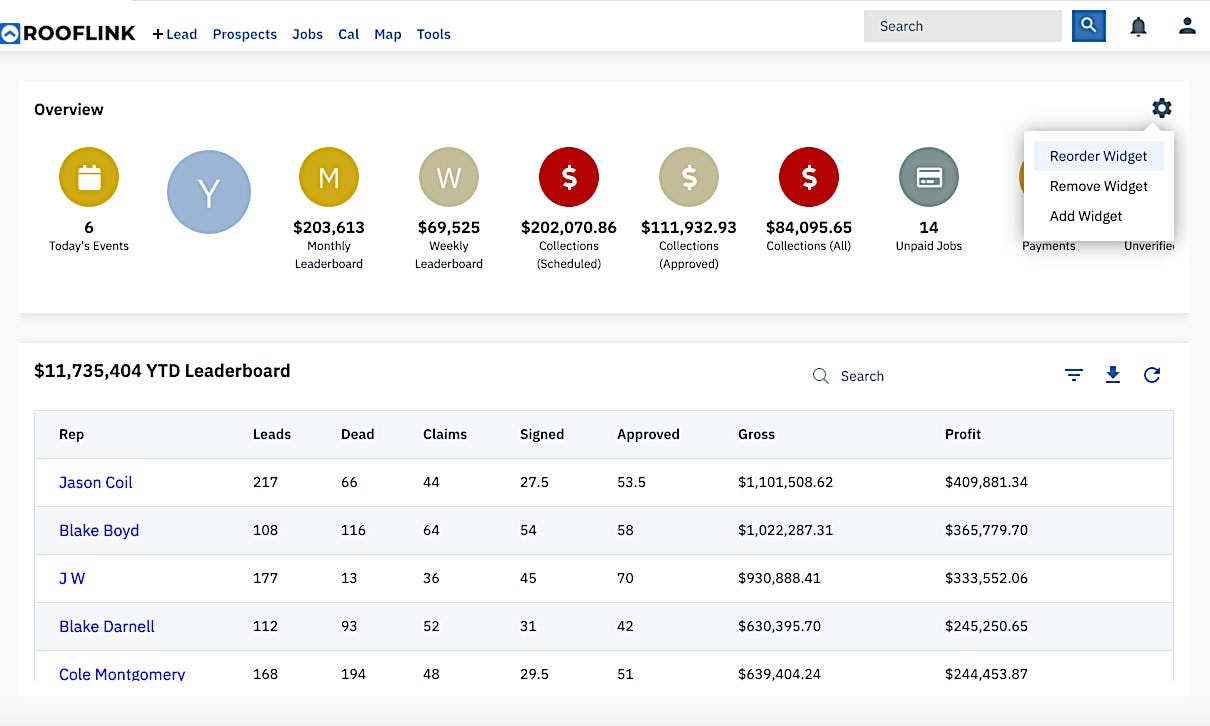The width and height of the screenshot is (1210, 726).
Task: Open Jason Coil's rep profile
Action: [95, 482]
